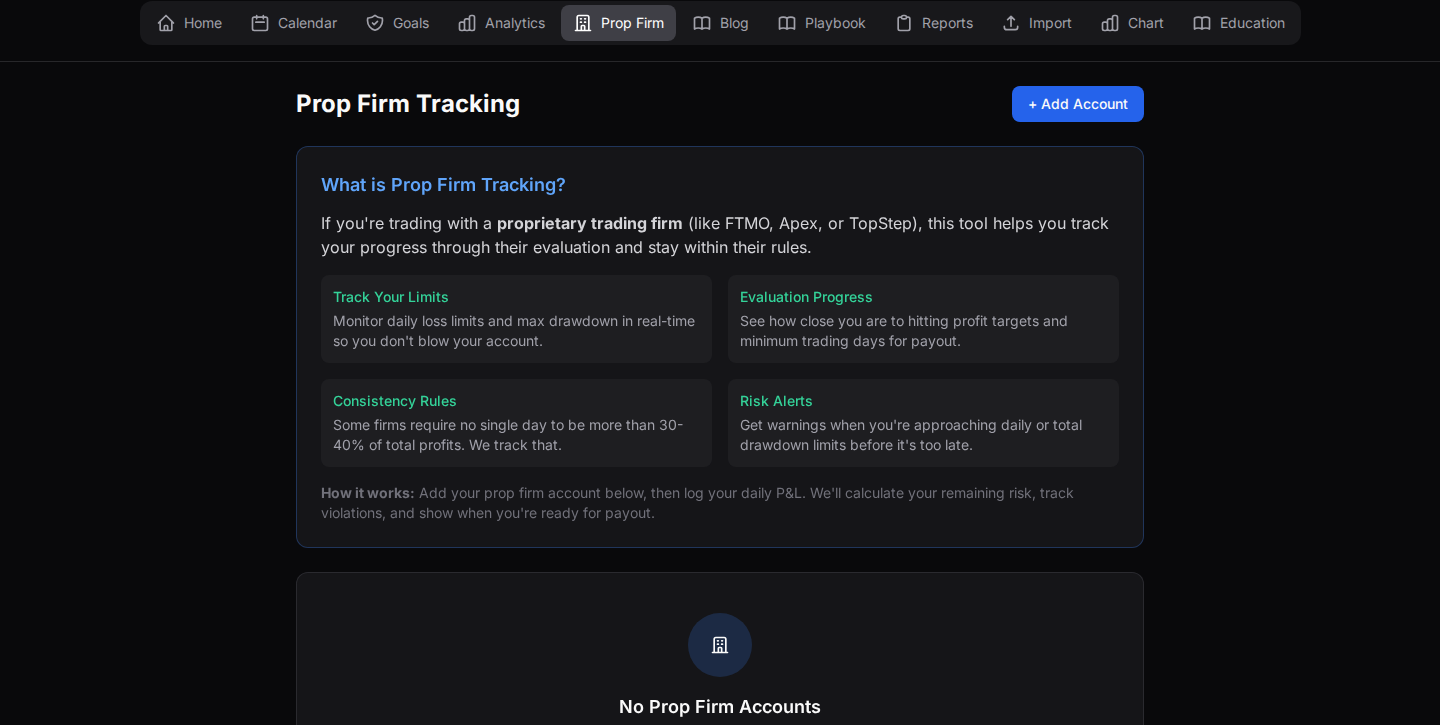This screenshot has height=725, width=1440.
Task: Click the Risk Alerts info card
Action: pos(923,422)
